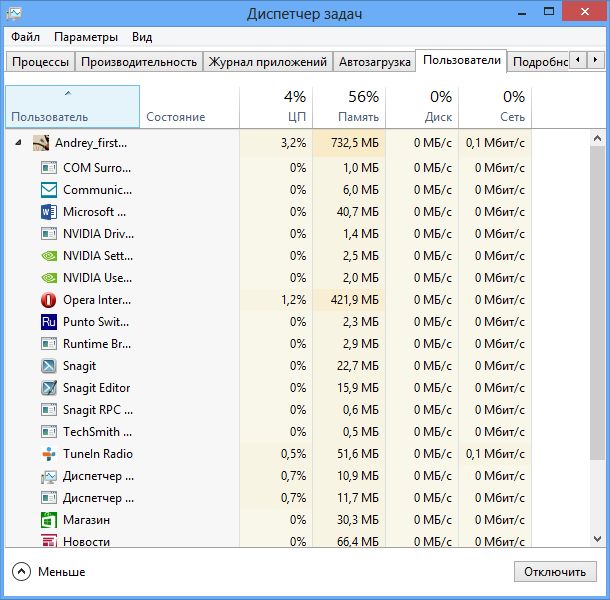Click the Snagit Editor icon

(49, 388)
